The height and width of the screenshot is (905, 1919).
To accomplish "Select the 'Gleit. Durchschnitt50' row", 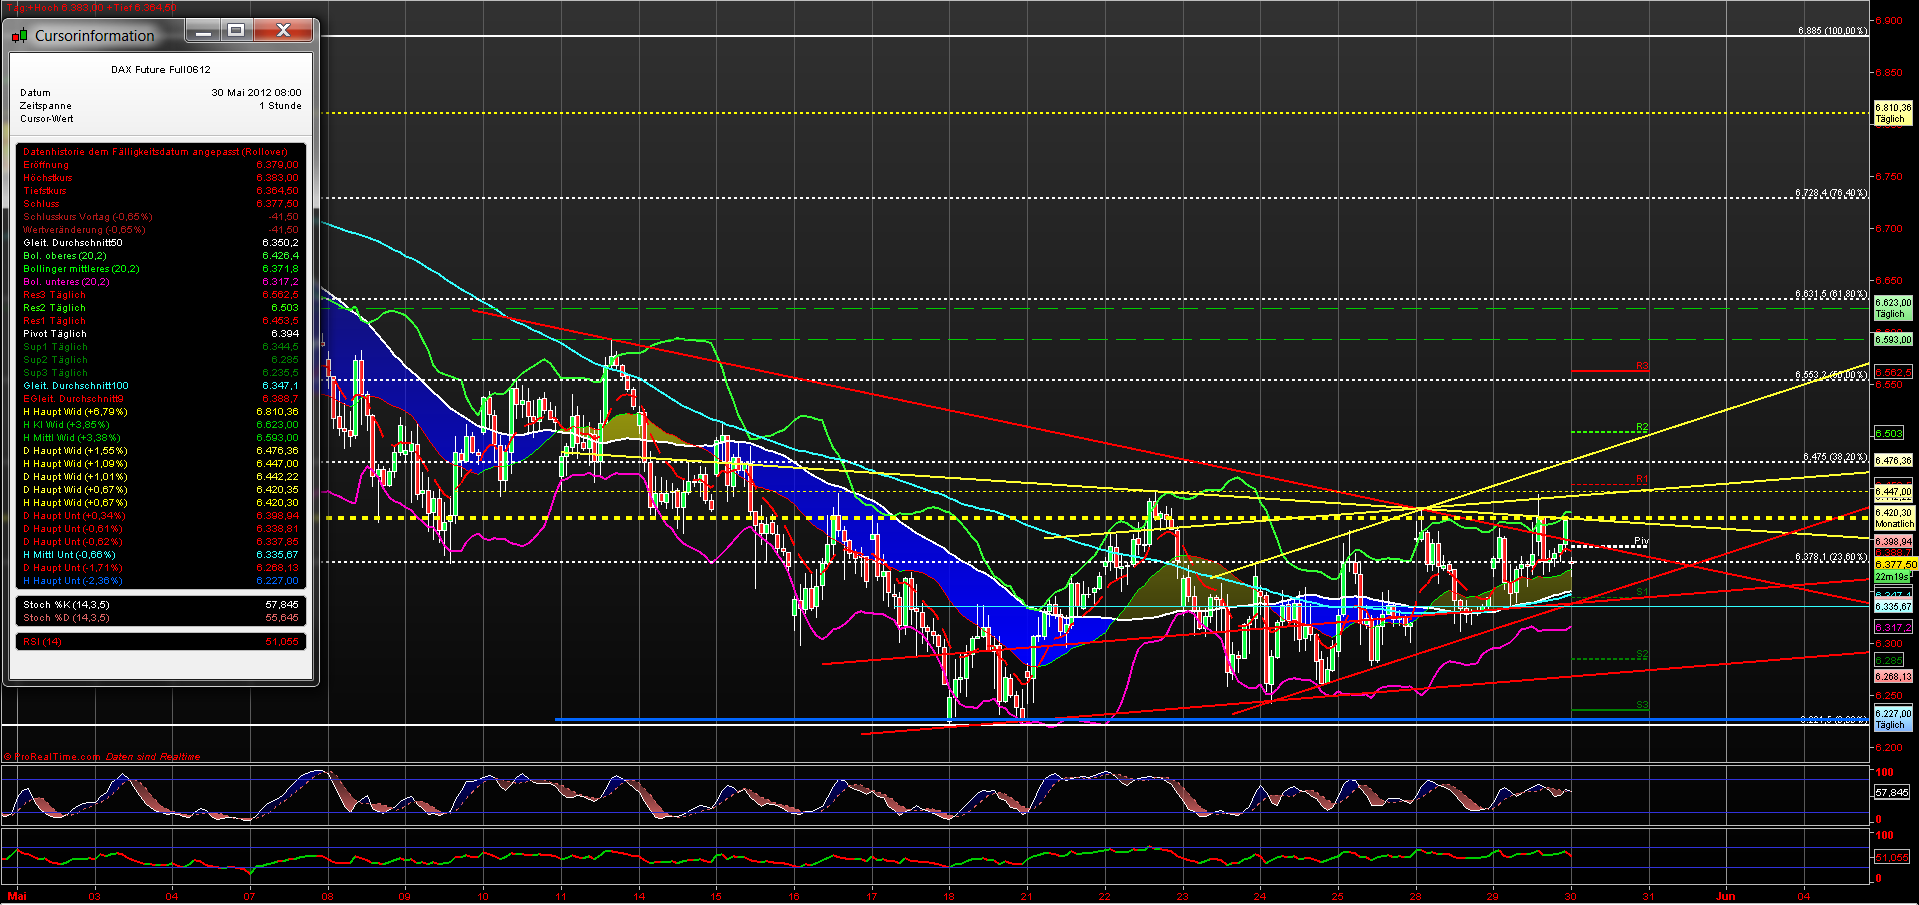I will [160, 243].
